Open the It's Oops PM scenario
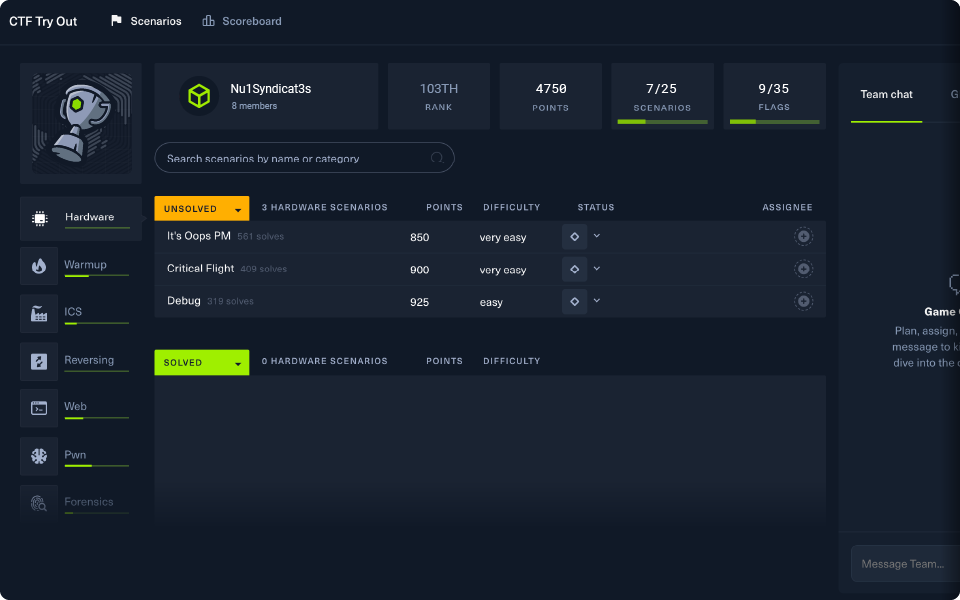This screenshot has height=600, width=960. 198,236
